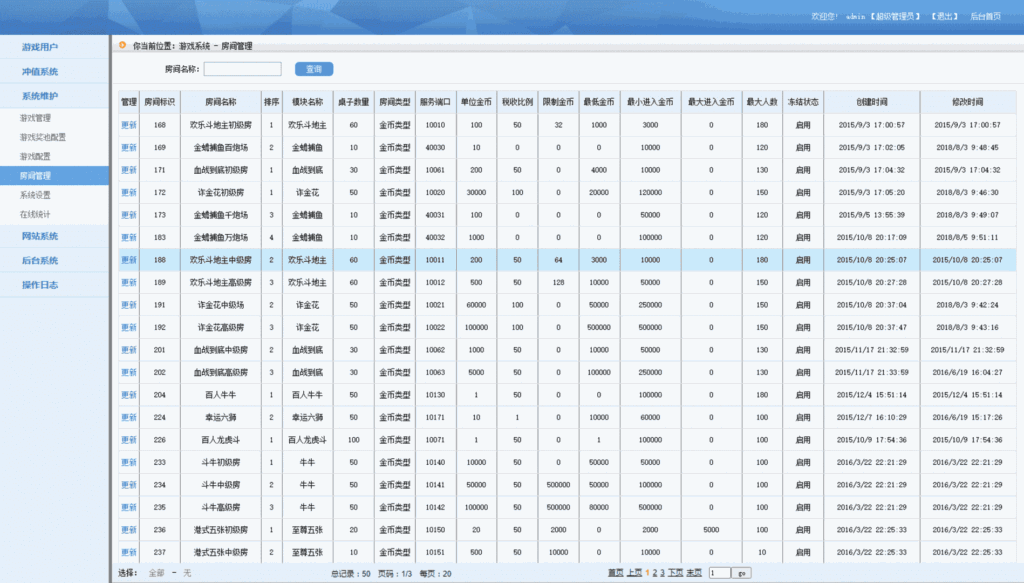The image size is (1024, 583).
Task: Select all rows with 全部
Action: coord(156,573)
